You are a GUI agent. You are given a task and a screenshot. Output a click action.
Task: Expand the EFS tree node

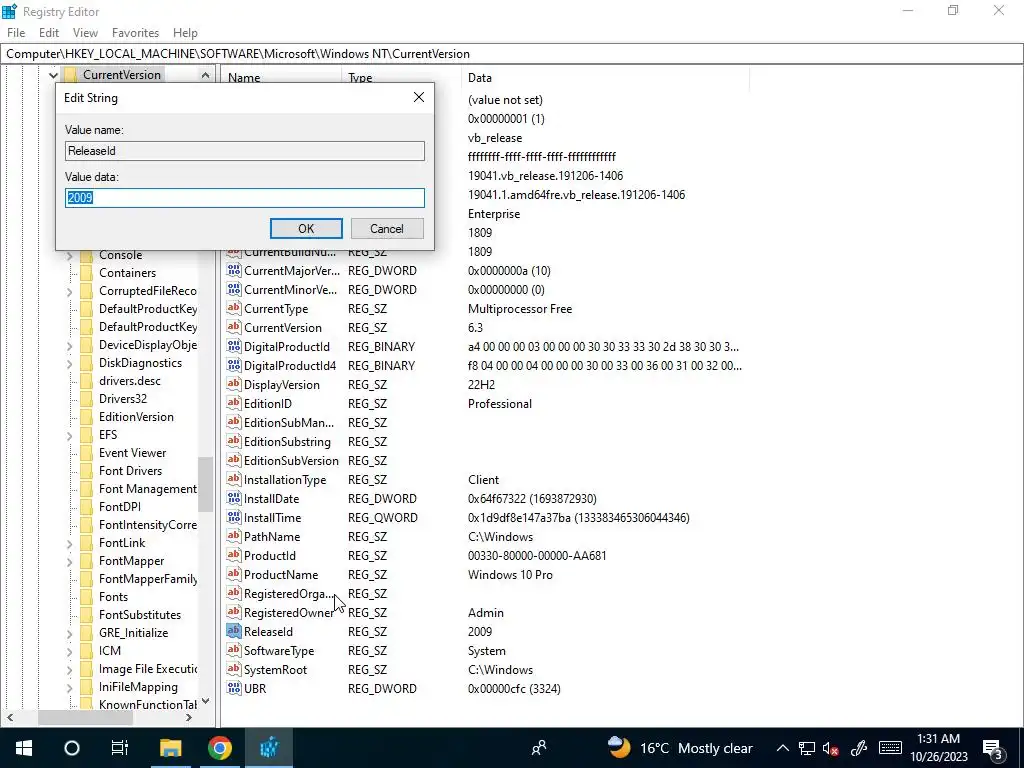coord(70,435)
